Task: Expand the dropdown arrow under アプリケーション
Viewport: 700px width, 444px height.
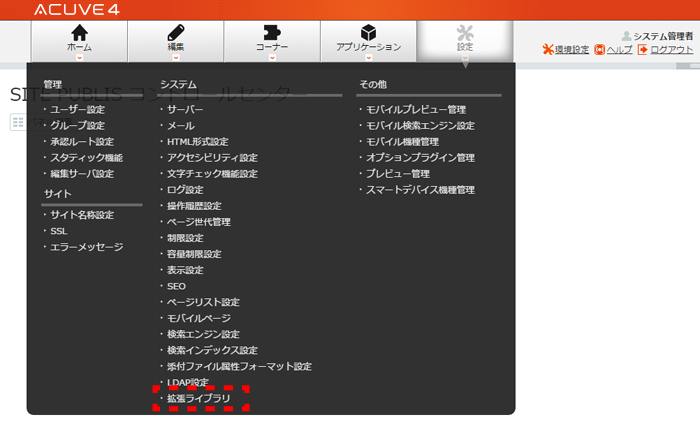Action: pyautogui.click(x=369, y=58)
